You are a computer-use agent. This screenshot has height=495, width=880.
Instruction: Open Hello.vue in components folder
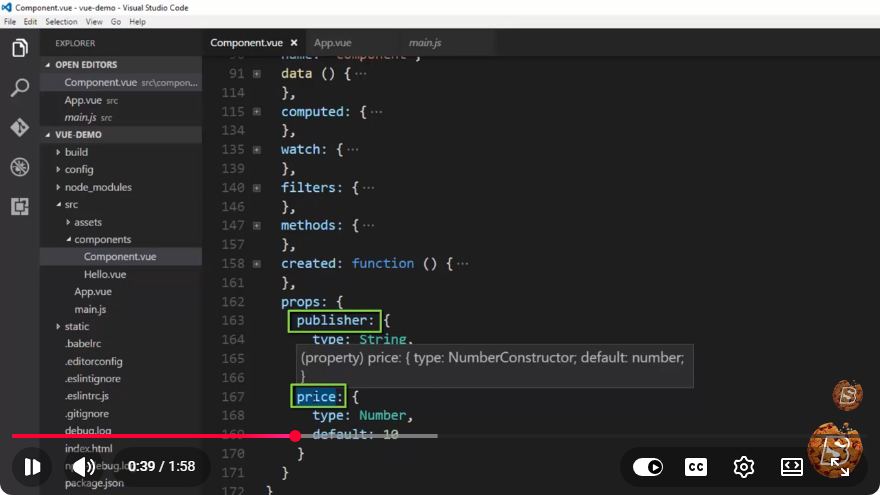point(121,274)
